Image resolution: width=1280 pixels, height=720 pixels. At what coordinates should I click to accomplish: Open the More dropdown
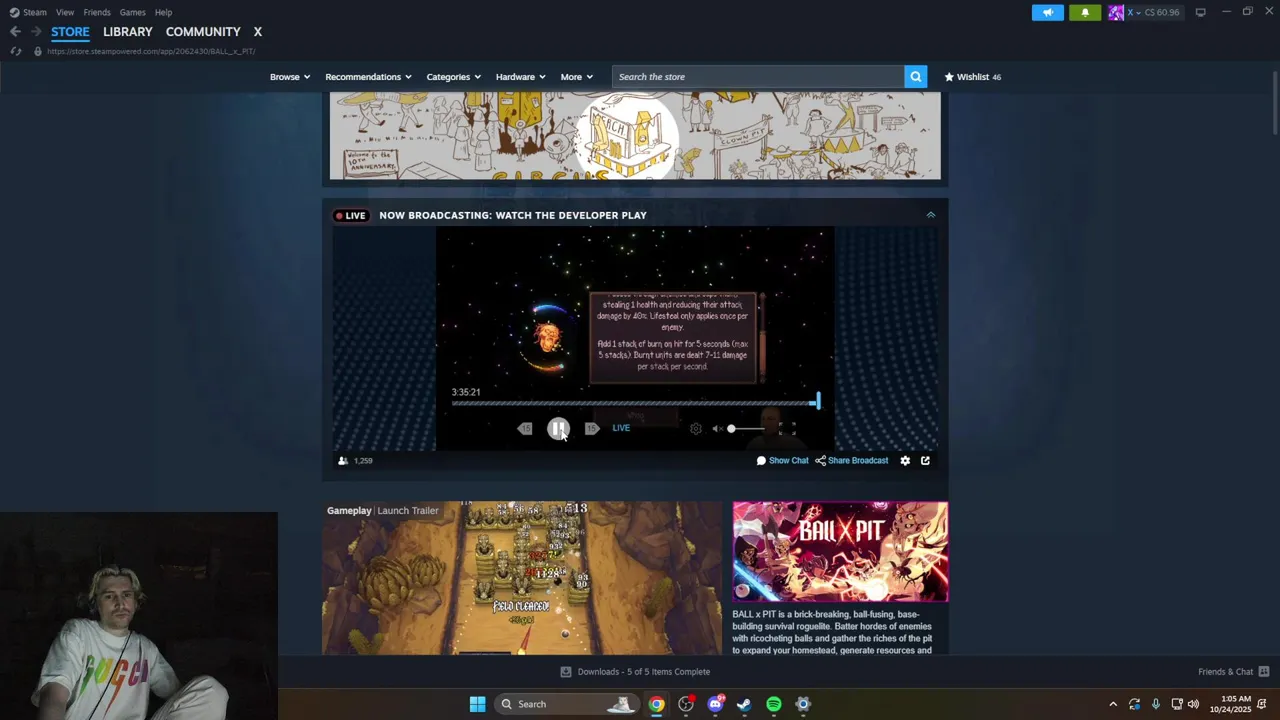click(576, 77)
